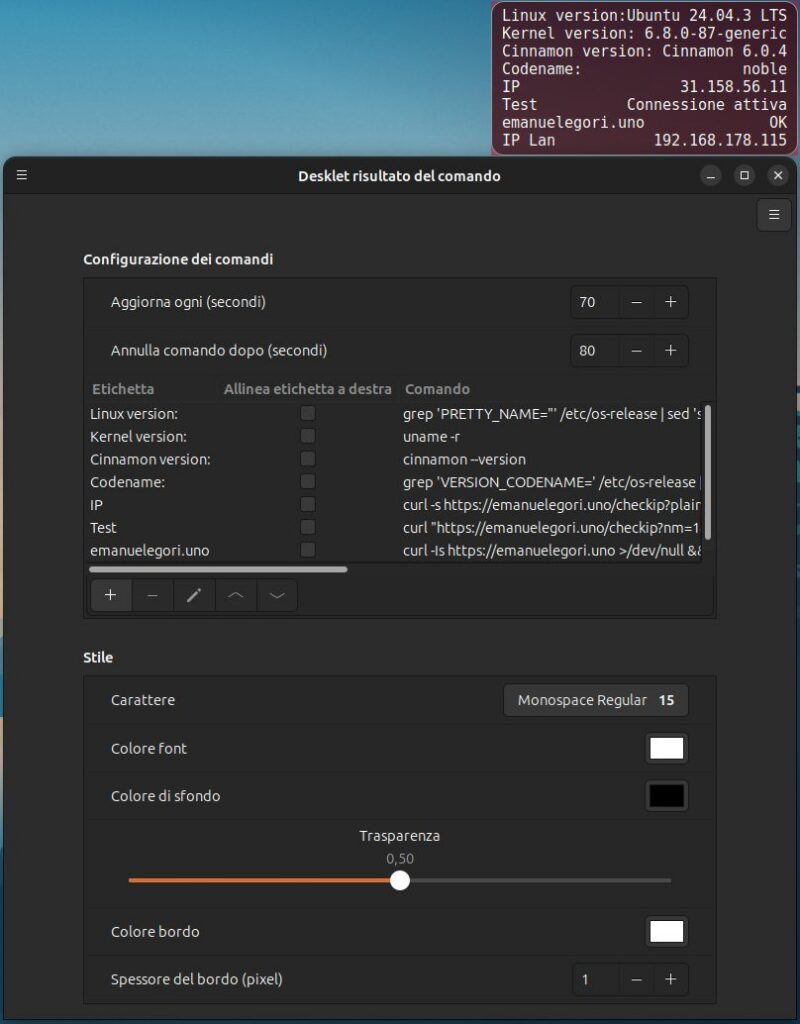800x1024 pixels.
Task: Increase 'Spessore del bordo' with the plus stepper
Action: 671,979
